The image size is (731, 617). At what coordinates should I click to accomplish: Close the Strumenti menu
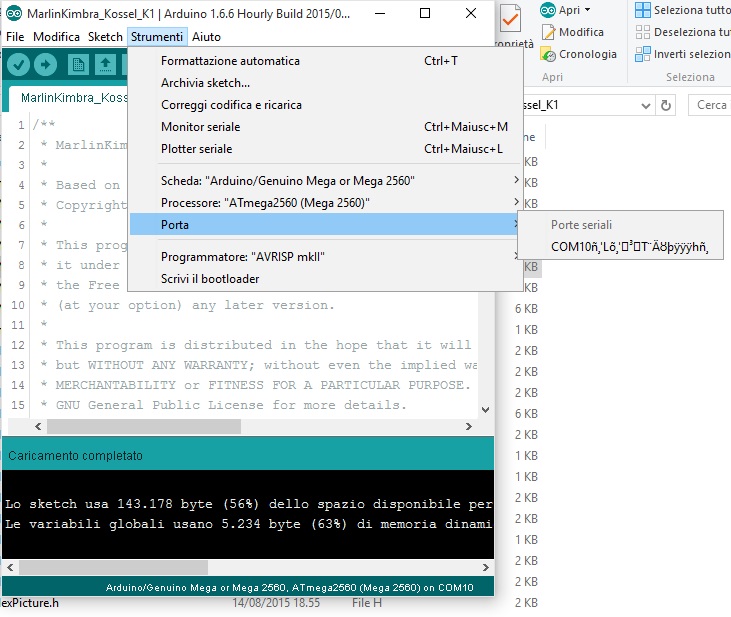(x=157, y=37)
